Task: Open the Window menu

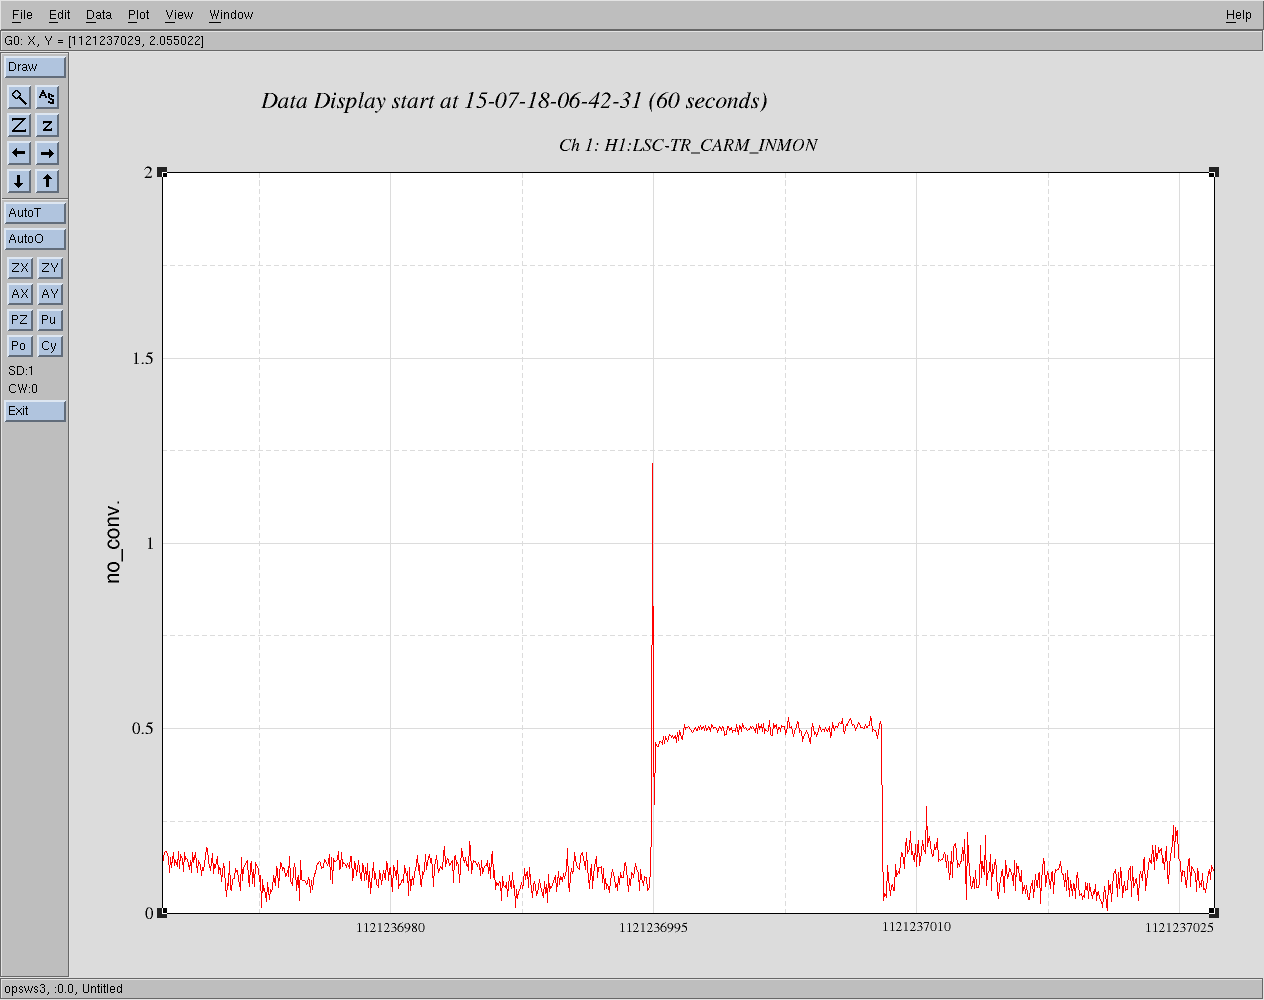Action: pyautogui.click(x=231, y=15)
